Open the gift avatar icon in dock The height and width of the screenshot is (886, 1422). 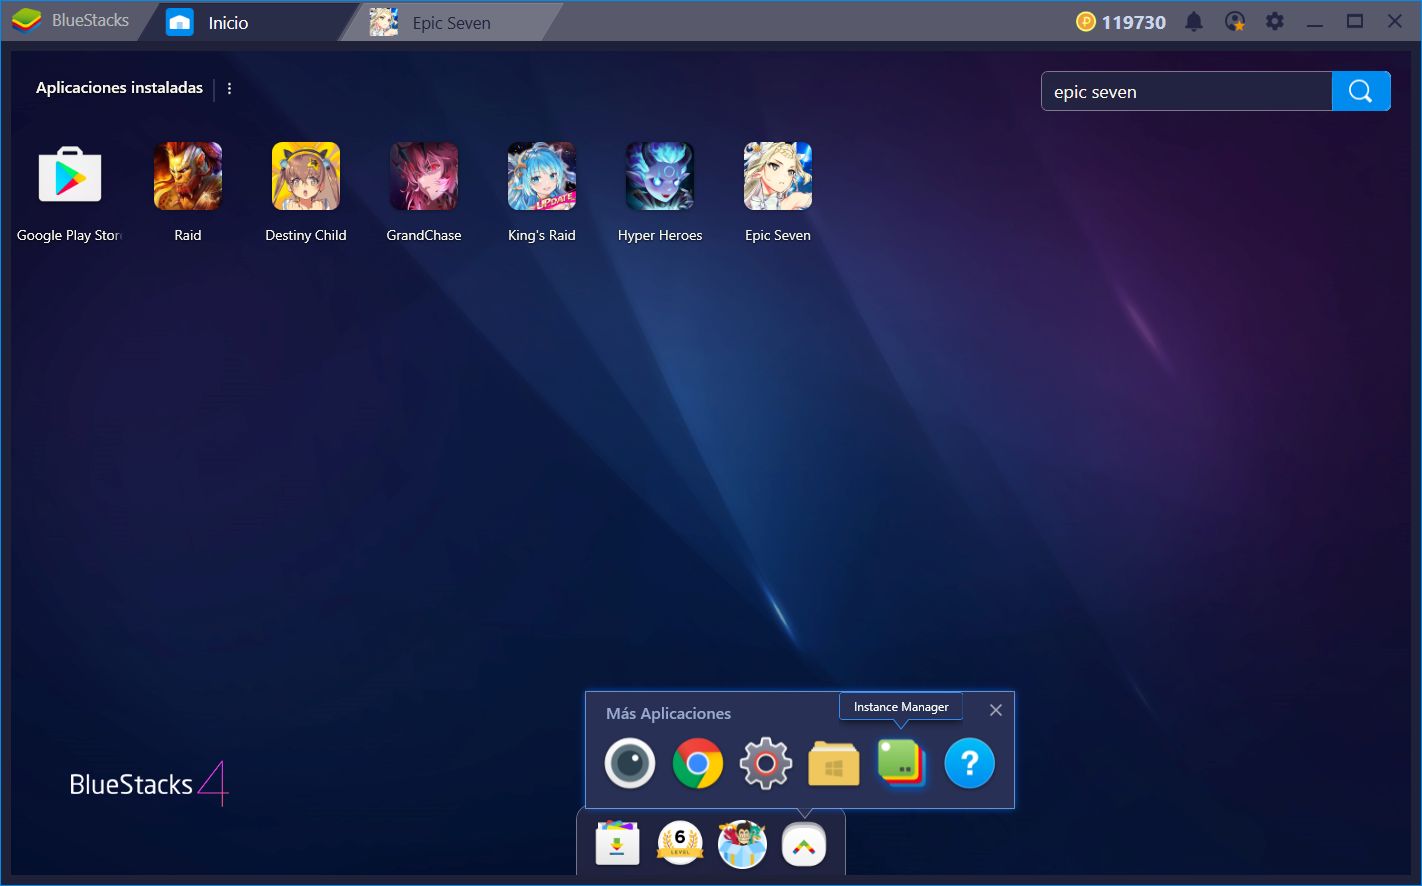click(742, 845)
